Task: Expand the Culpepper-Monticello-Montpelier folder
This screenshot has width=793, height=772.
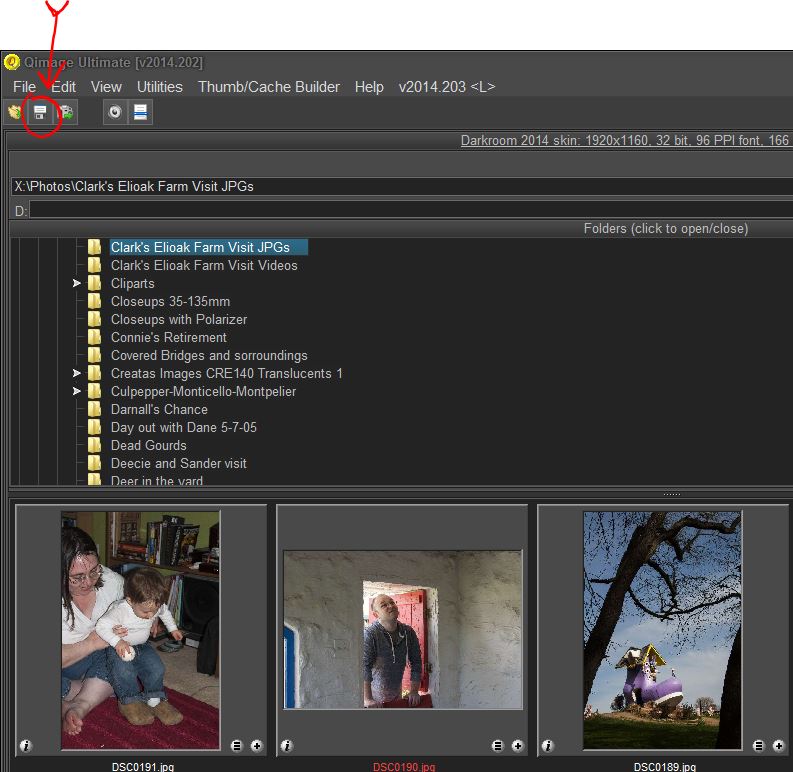Action: 77,392
